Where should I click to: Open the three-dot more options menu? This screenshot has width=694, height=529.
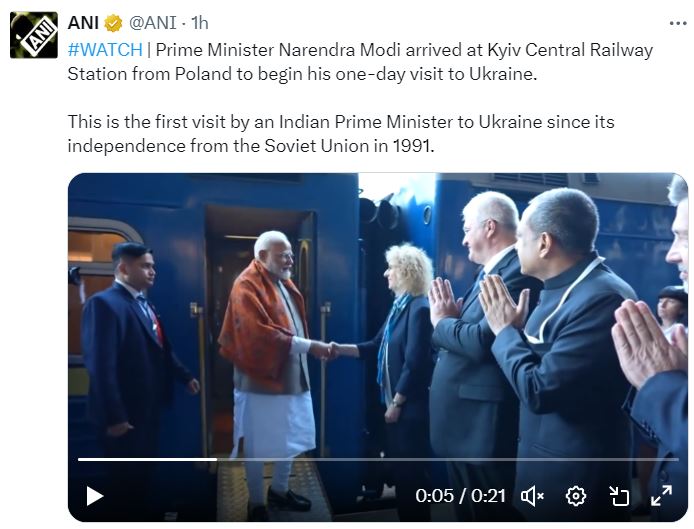click(678, 23)
